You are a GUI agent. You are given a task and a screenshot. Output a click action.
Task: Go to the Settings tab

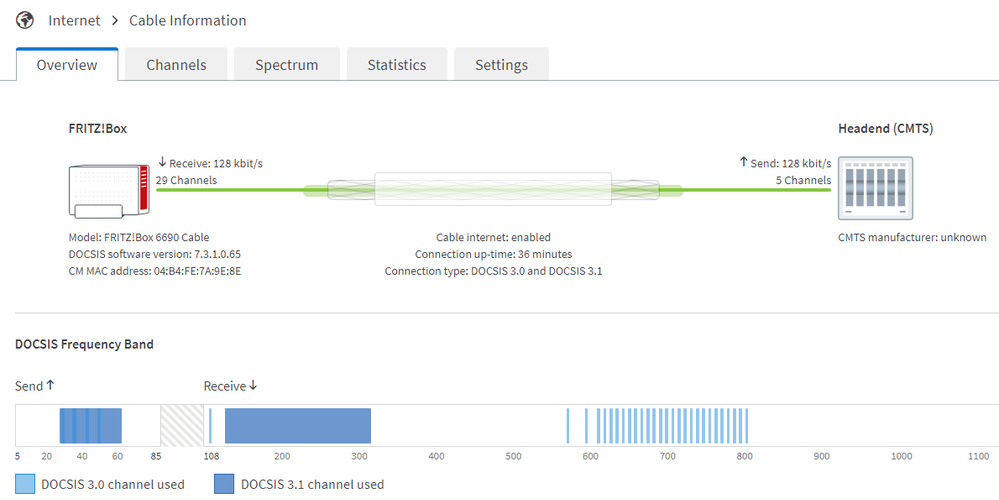pos(501,65)
